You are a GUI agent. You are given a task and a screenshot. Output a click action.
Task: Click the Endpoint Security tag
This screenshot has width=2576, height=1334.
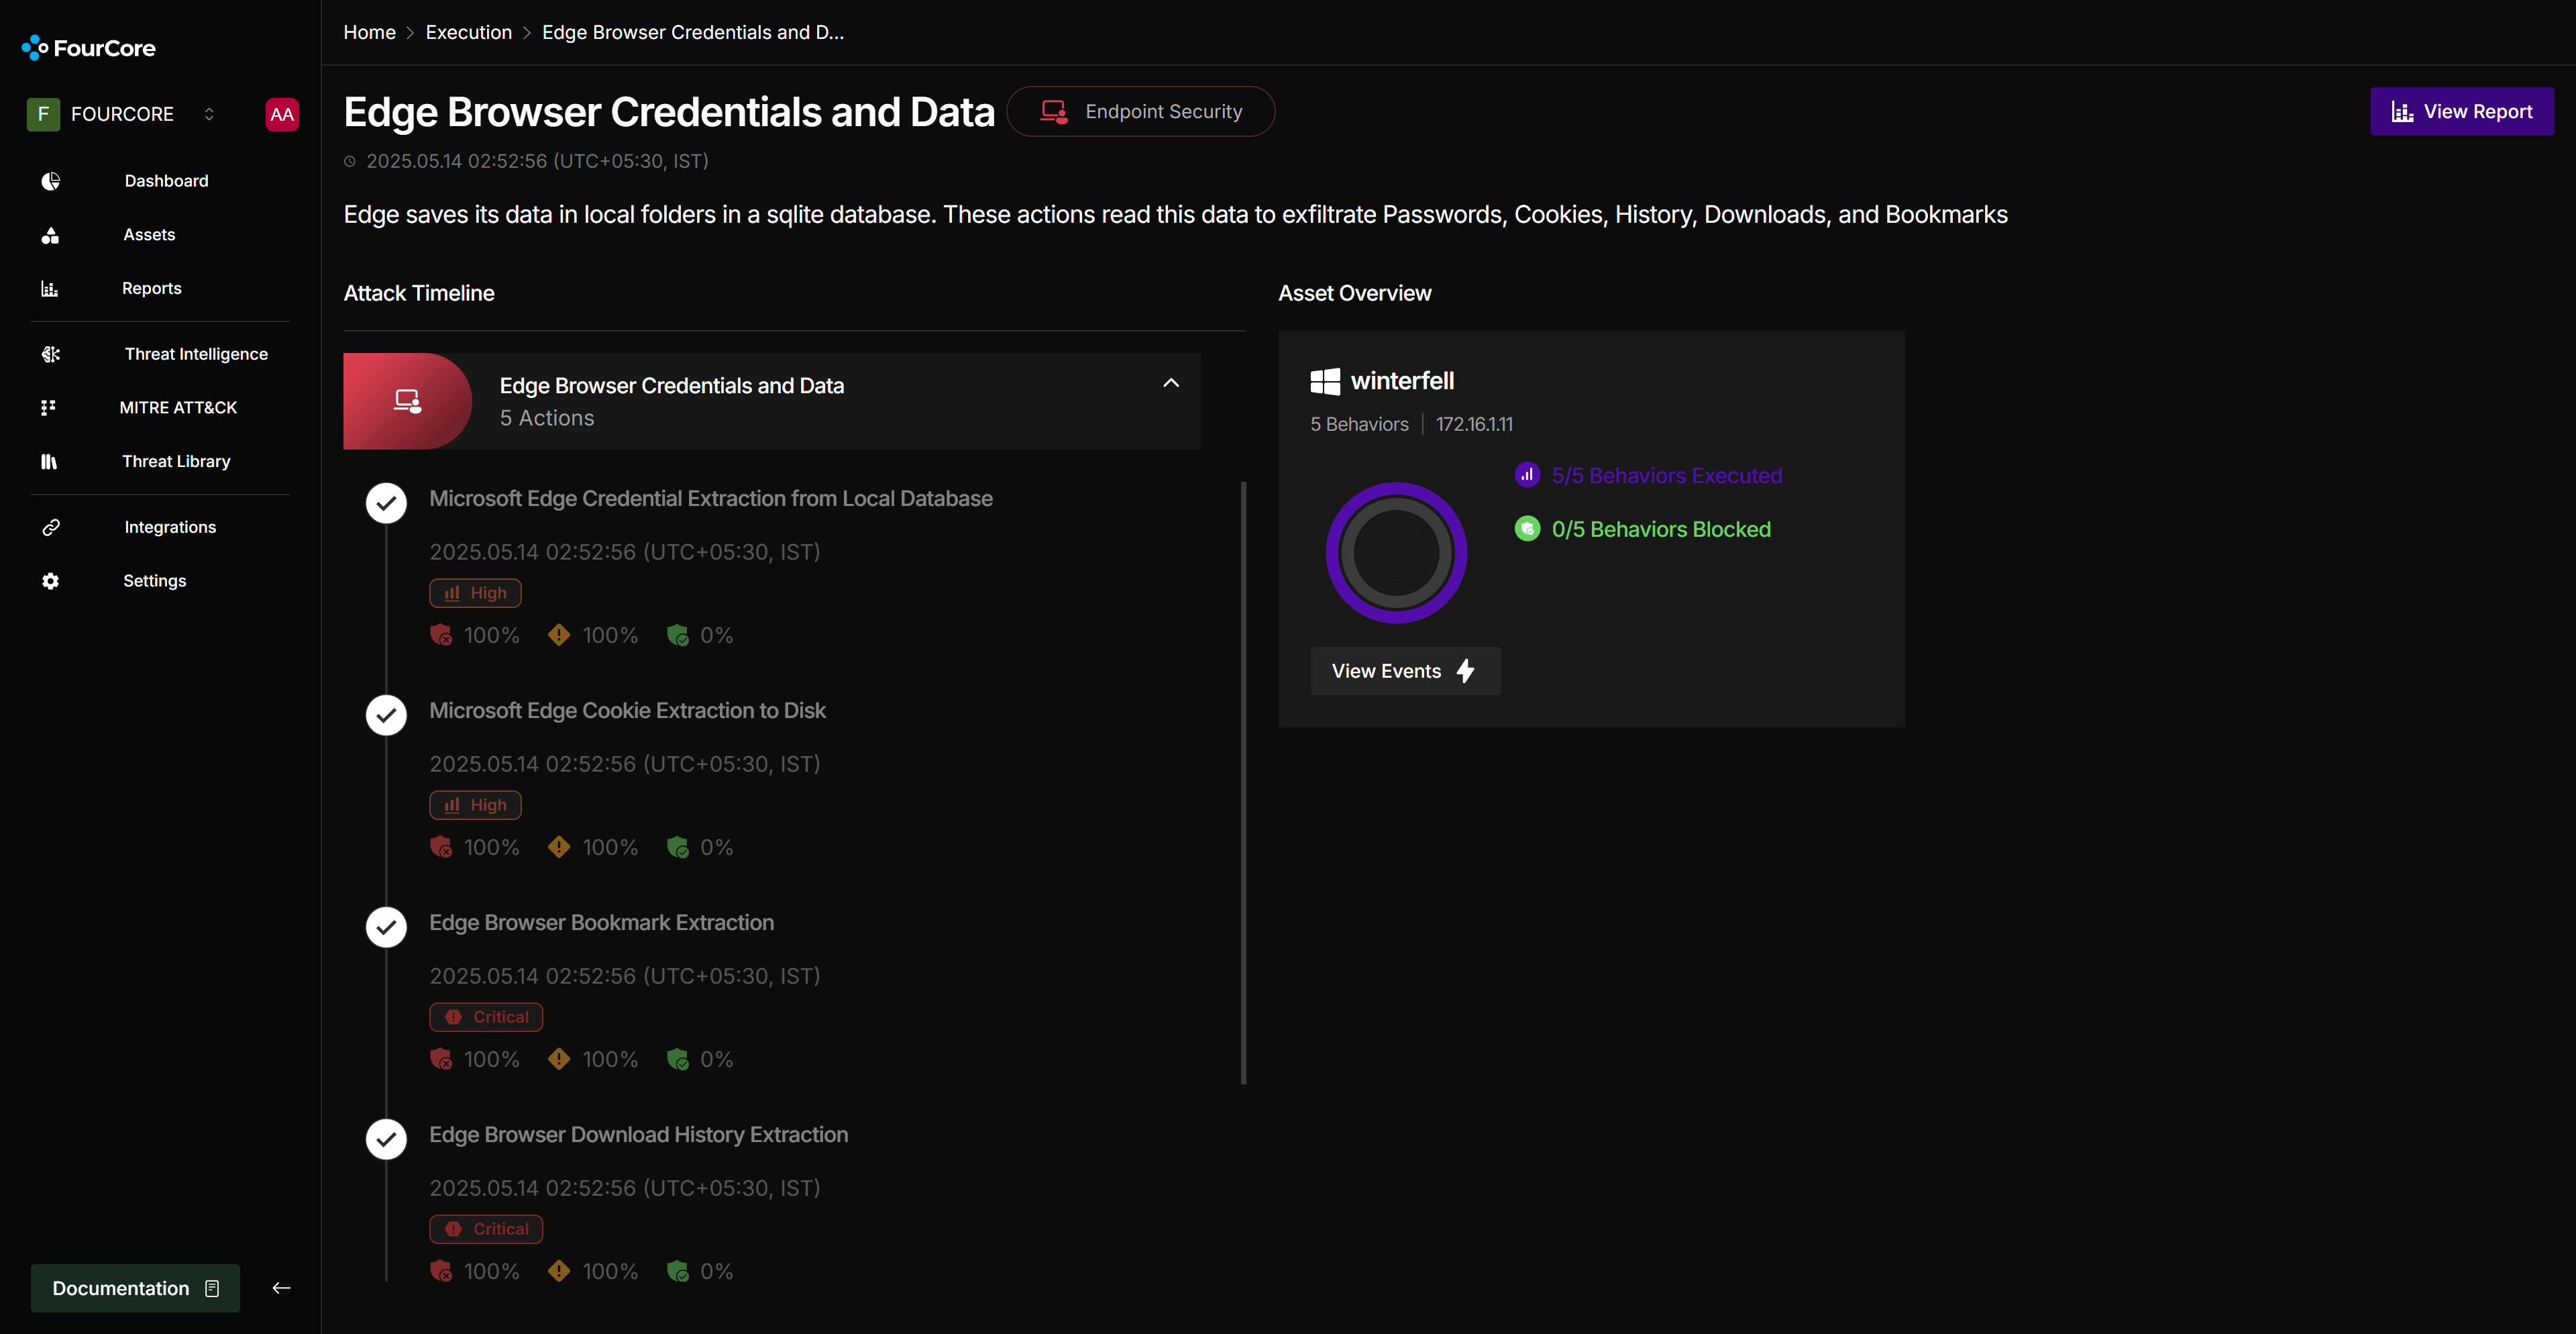(1141, 111)
